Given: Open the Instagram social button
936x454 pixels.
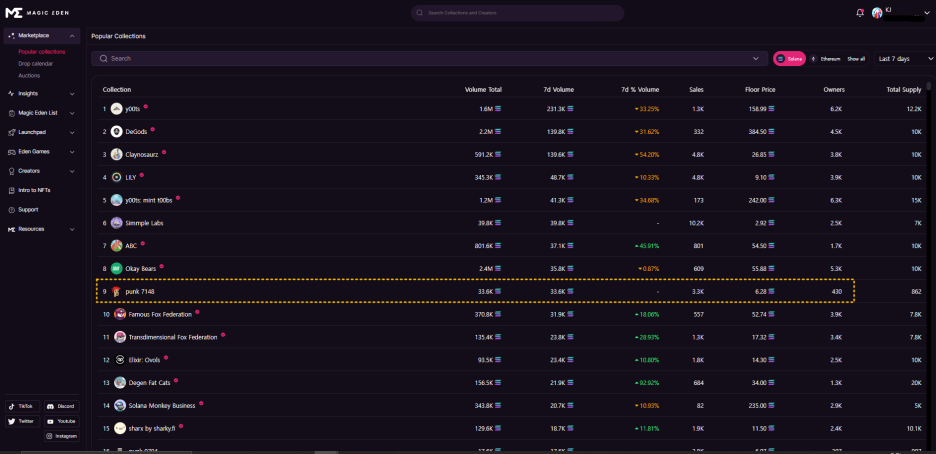Looking at the screenshot, I should click(61, 436).
